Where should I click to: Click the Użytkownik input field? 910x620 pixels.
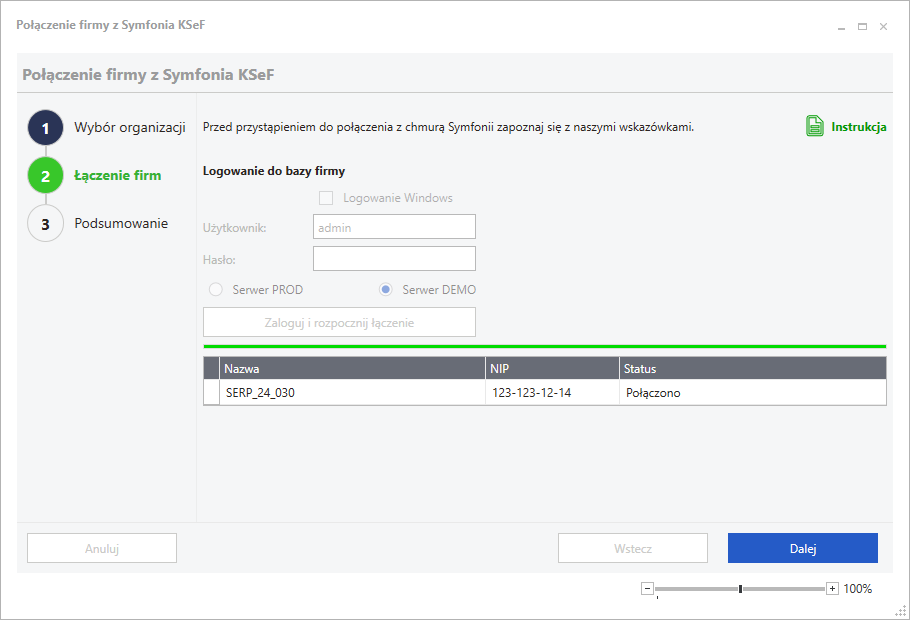394,227
